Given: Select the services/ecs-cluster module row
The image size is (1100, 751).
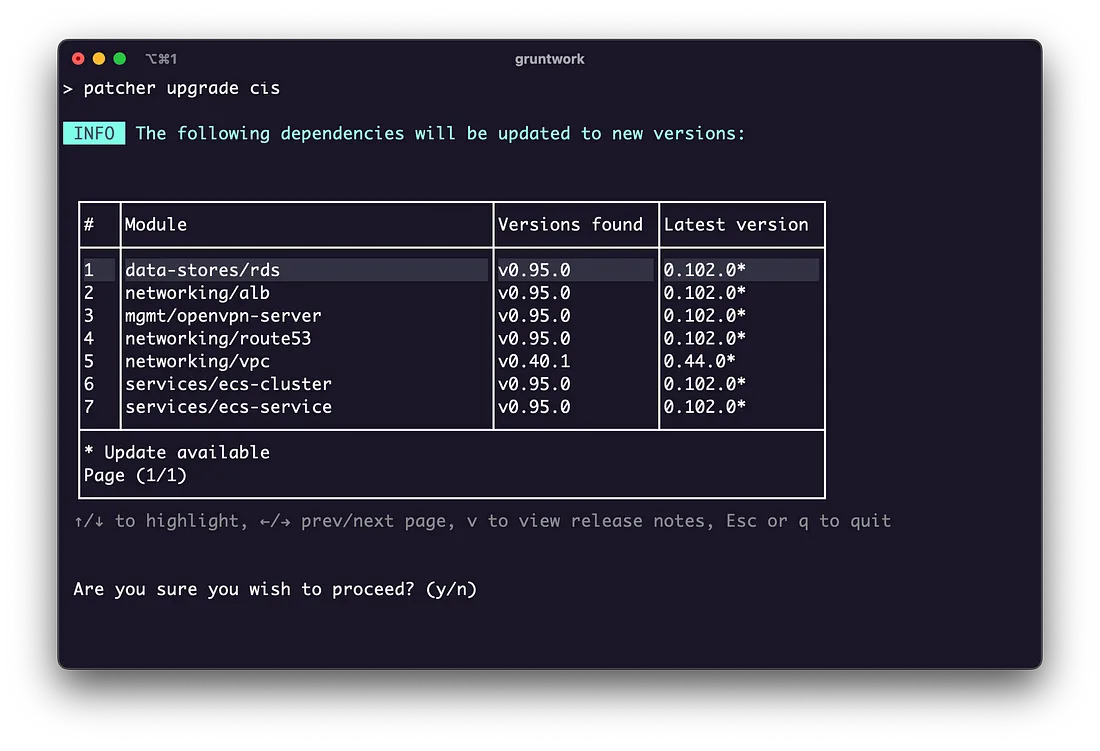Looking at the screenshot, I should pyautogui.click(x=451, y=384).
